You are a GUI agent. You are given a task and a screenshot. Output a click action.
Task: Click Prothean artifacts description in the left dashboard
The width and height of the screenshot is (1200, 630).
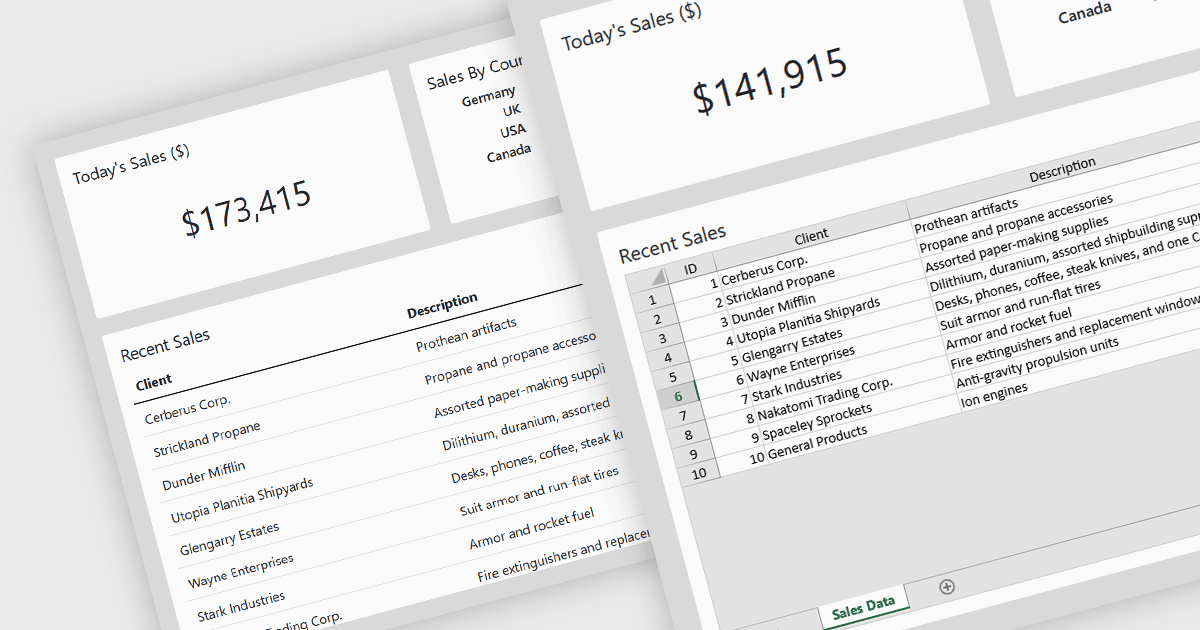tap(467, 334)
